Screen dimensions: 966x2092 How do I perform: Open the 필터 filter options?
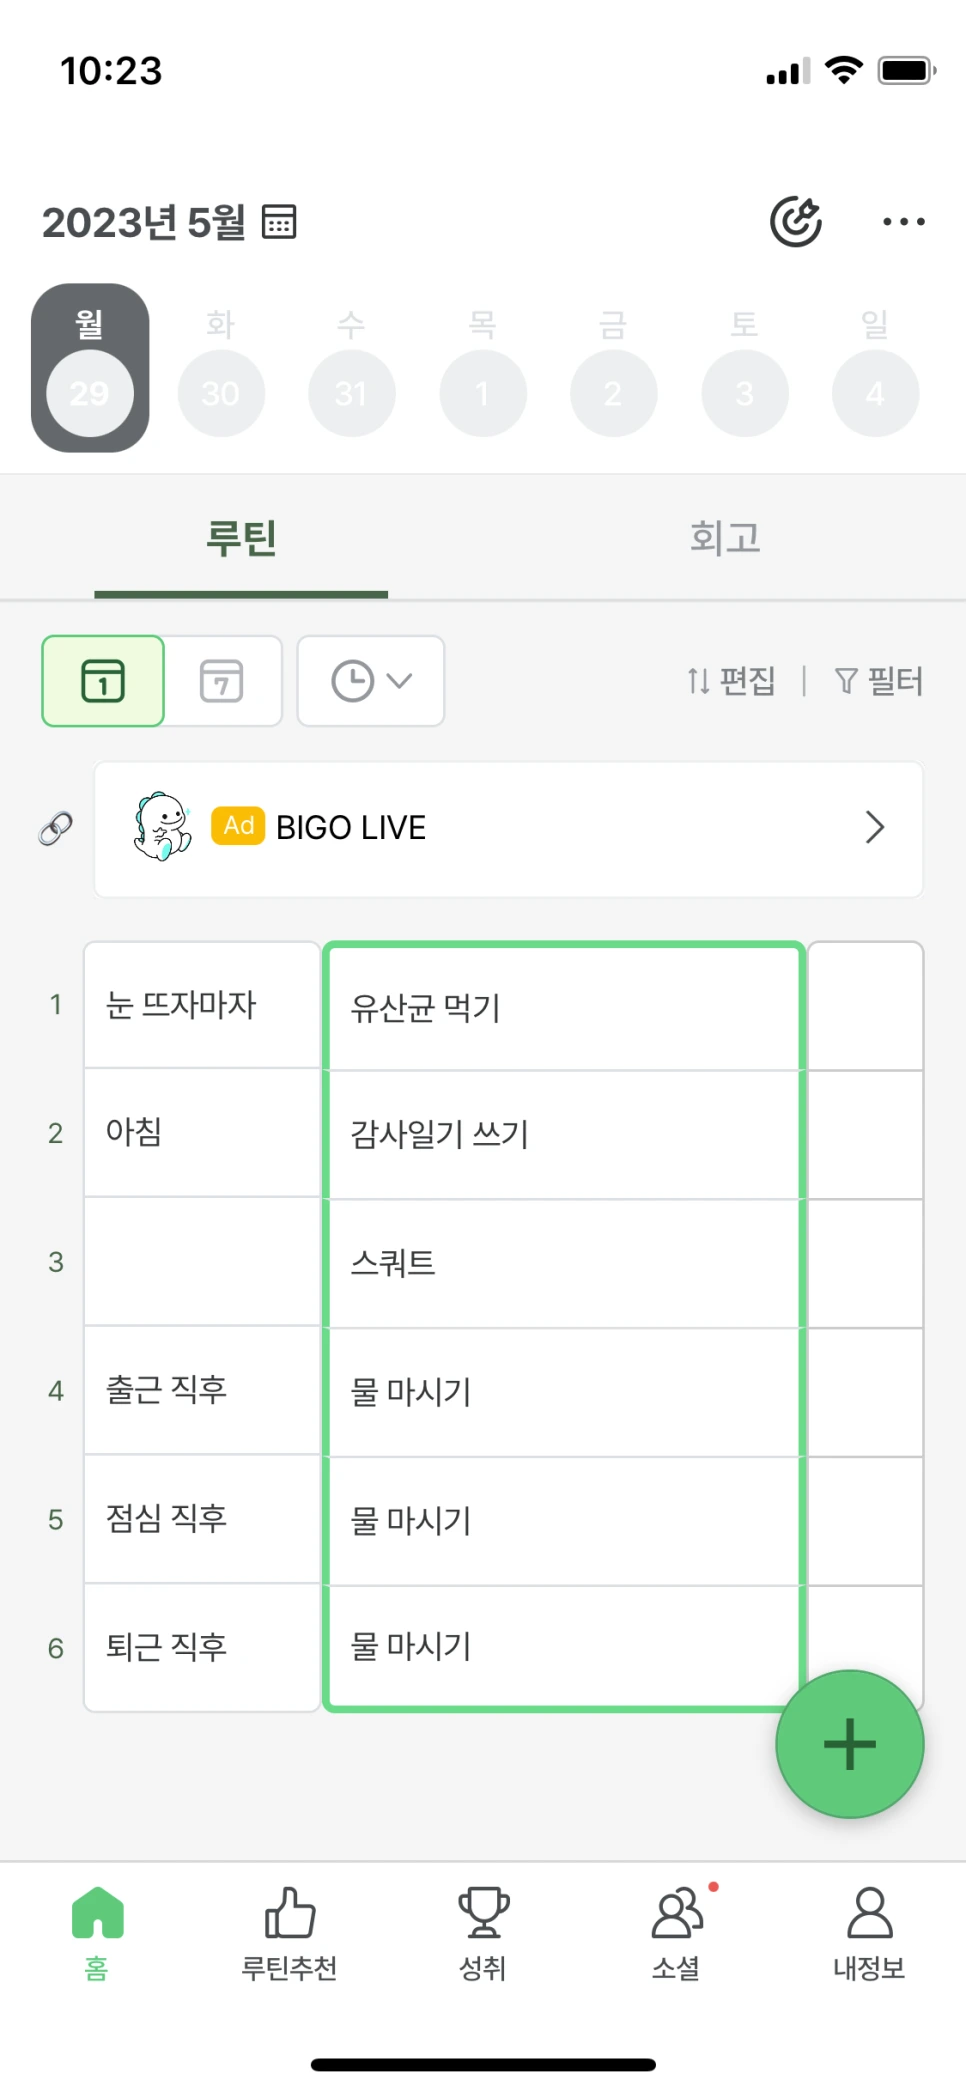tap(879, 681)
